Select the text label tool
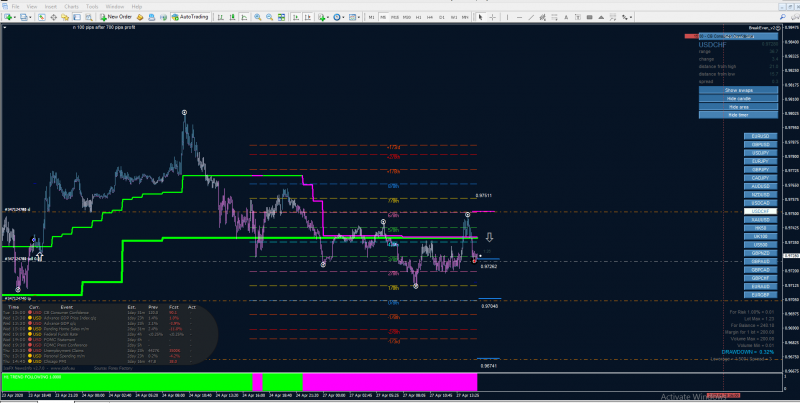 tap(578, 17)
